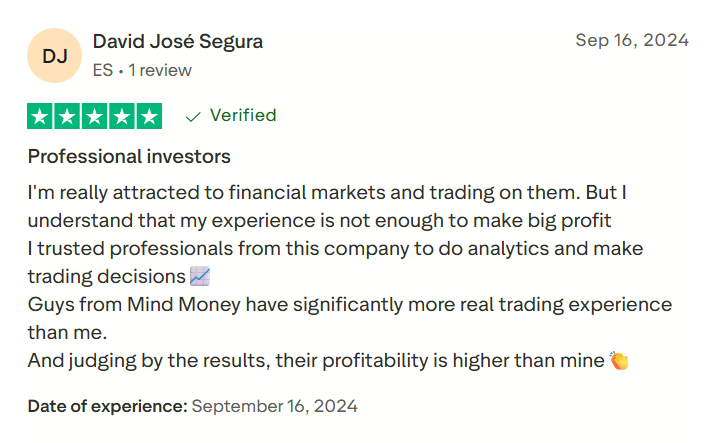
Task: Click the ES country code
Action: click(x=102, y=71)
